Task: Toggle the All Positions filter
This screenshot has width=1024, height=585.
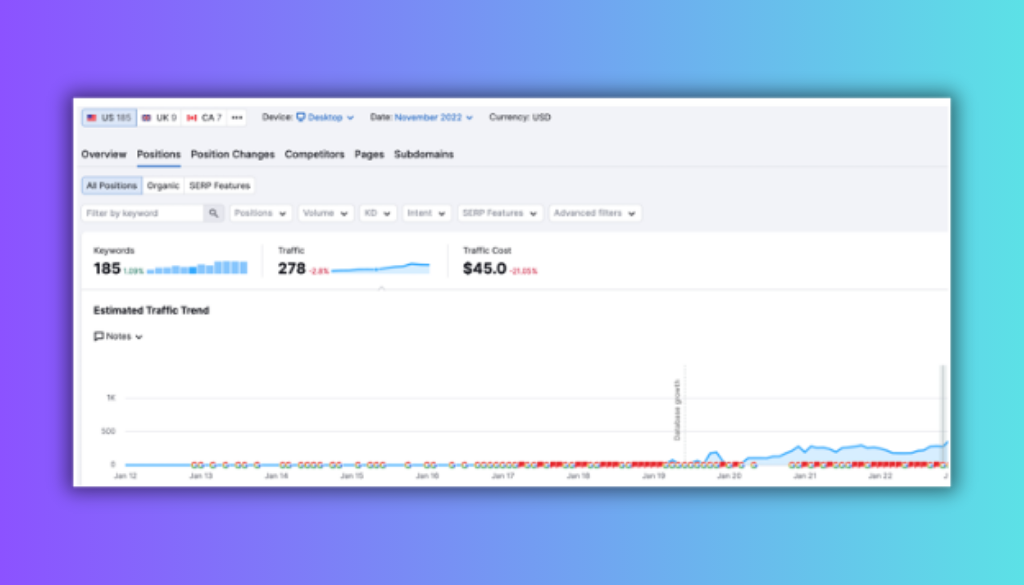Action: pos(111,186)
